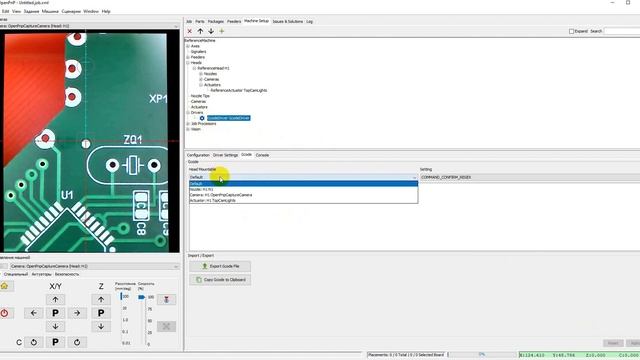The height and width of the screenshot is (360, 640).
Task: Expand the Nozzles node under ReferenceHead
Action: 201,74
